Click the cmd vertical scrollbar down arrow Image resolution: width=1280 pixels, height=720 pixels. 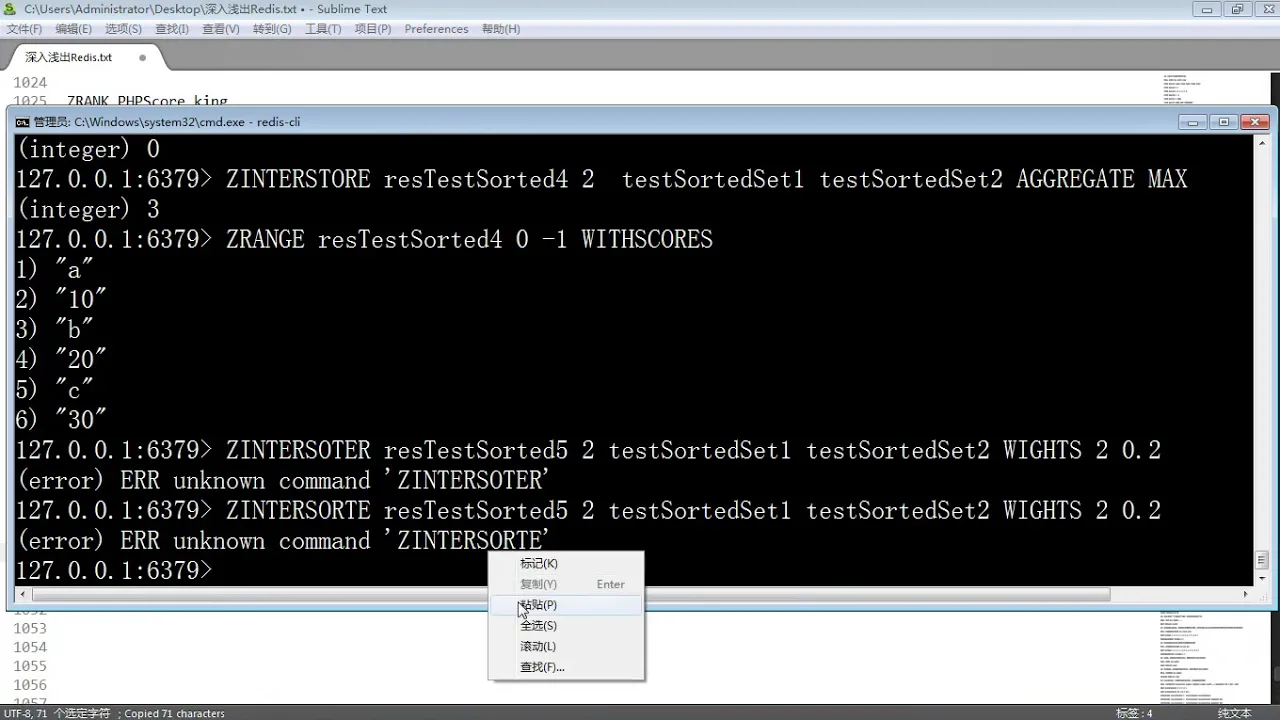[x=1262, y=578]
